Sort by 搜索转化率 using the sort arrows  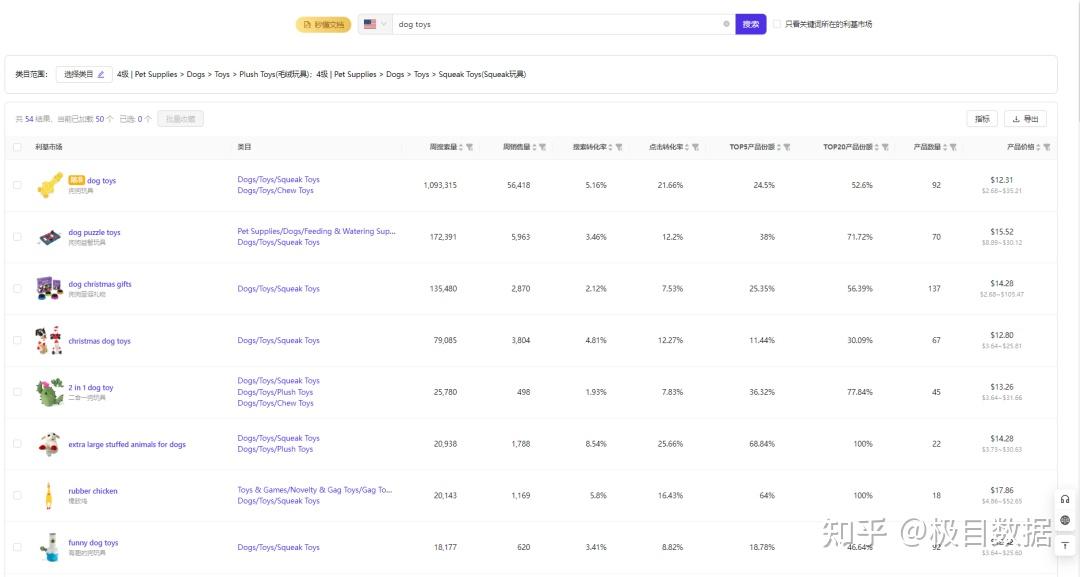609,147
